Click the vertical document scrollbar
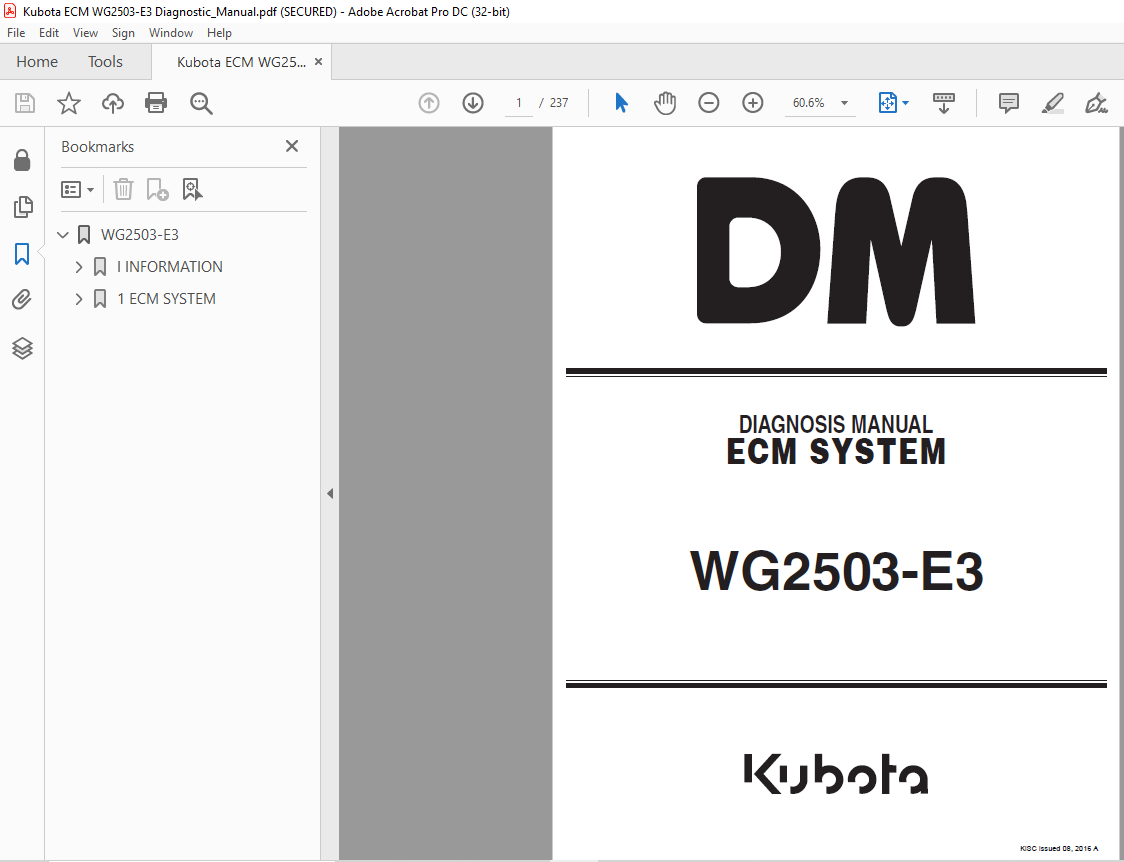 coord(1121,493)
